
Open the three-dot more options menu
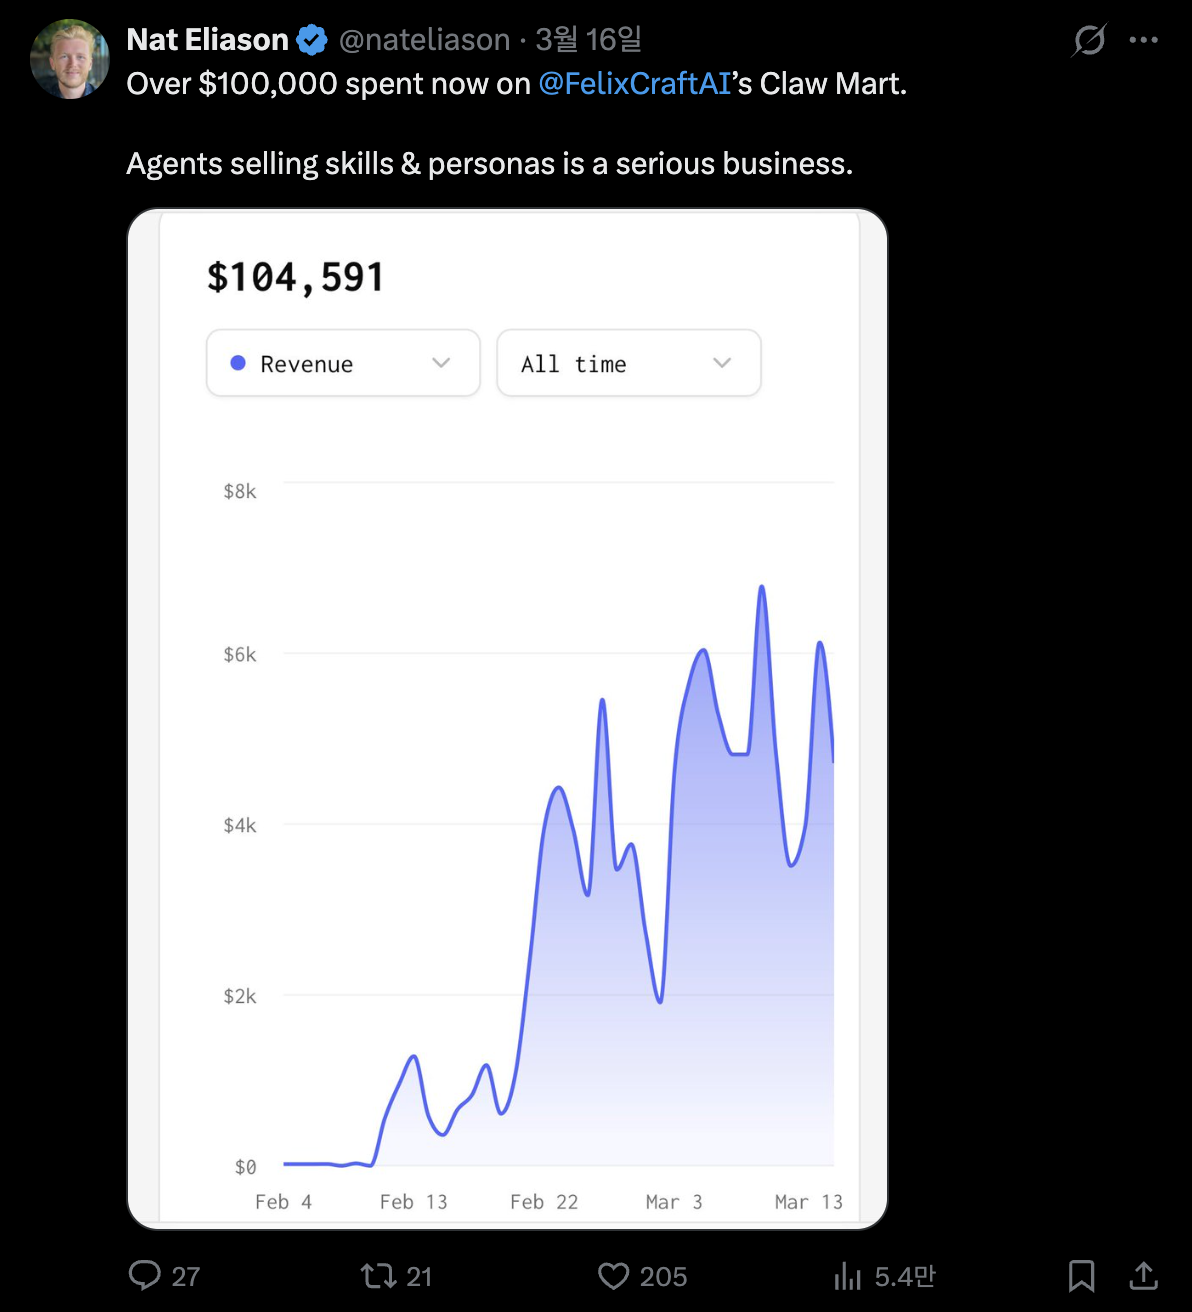1143,40
